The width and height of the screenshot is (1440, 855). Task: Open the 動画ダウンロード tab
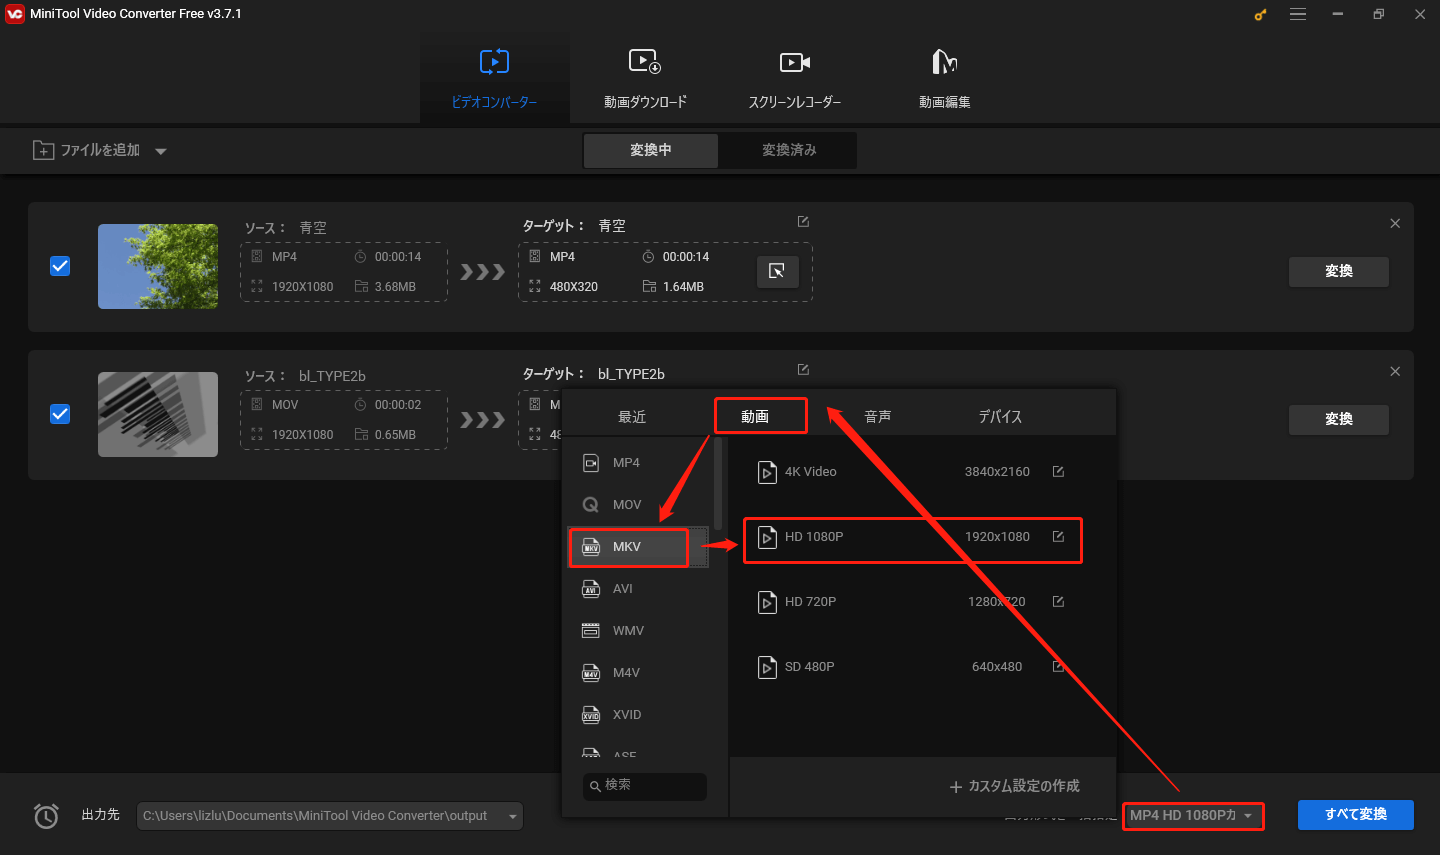tap(645, 78)
